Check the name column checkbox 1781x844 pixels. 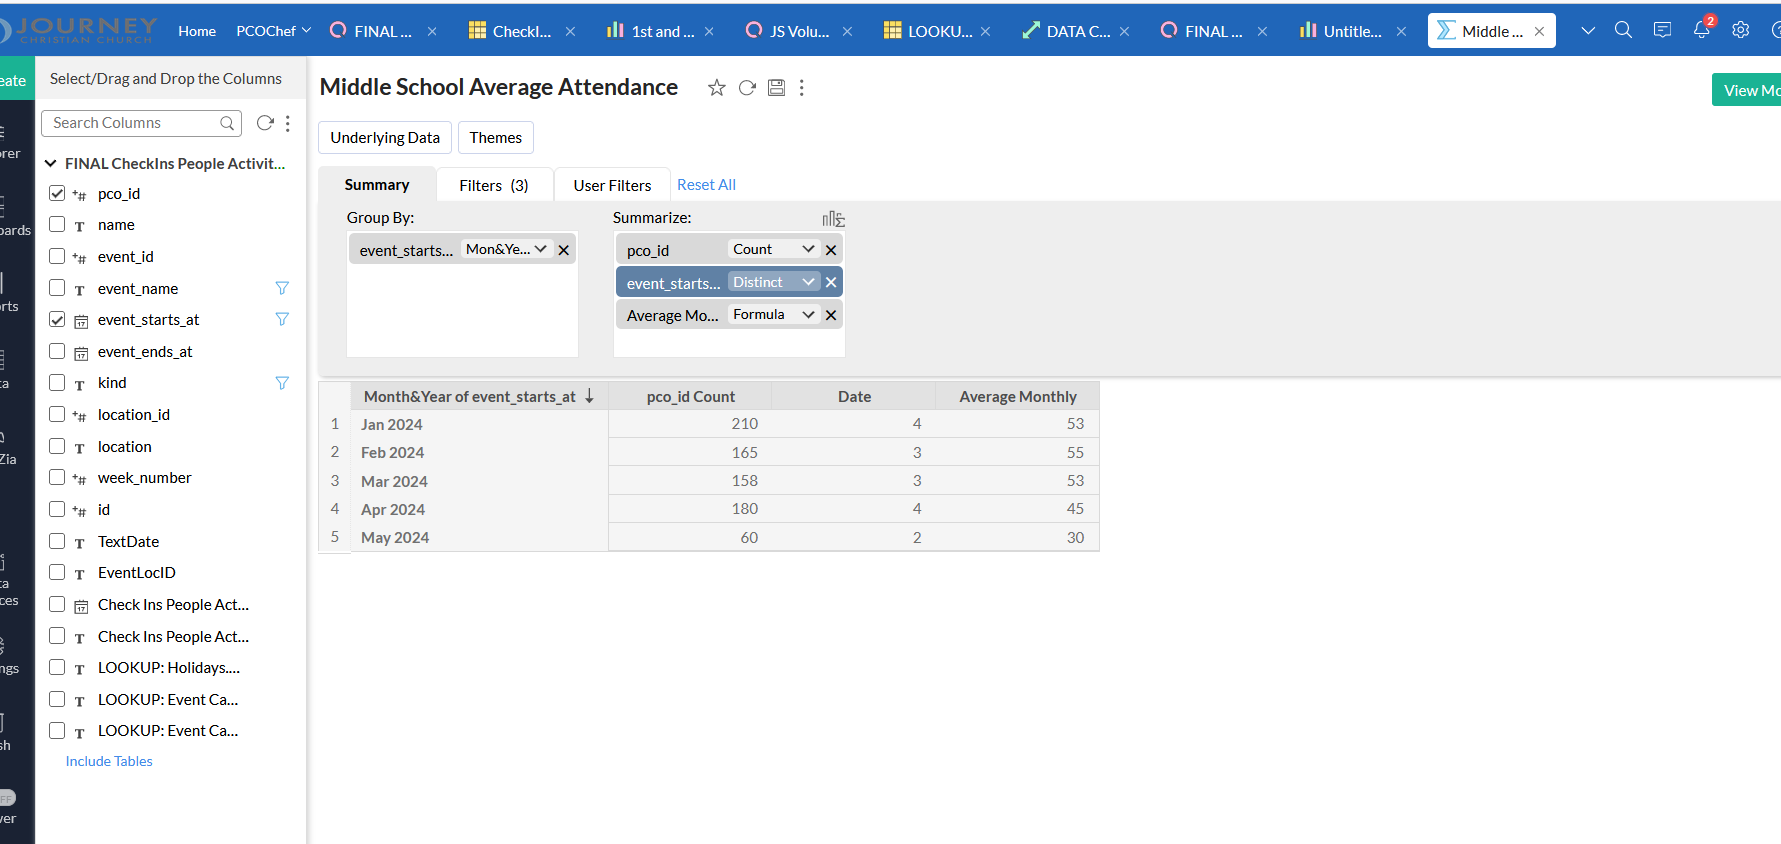pos(57,224)
